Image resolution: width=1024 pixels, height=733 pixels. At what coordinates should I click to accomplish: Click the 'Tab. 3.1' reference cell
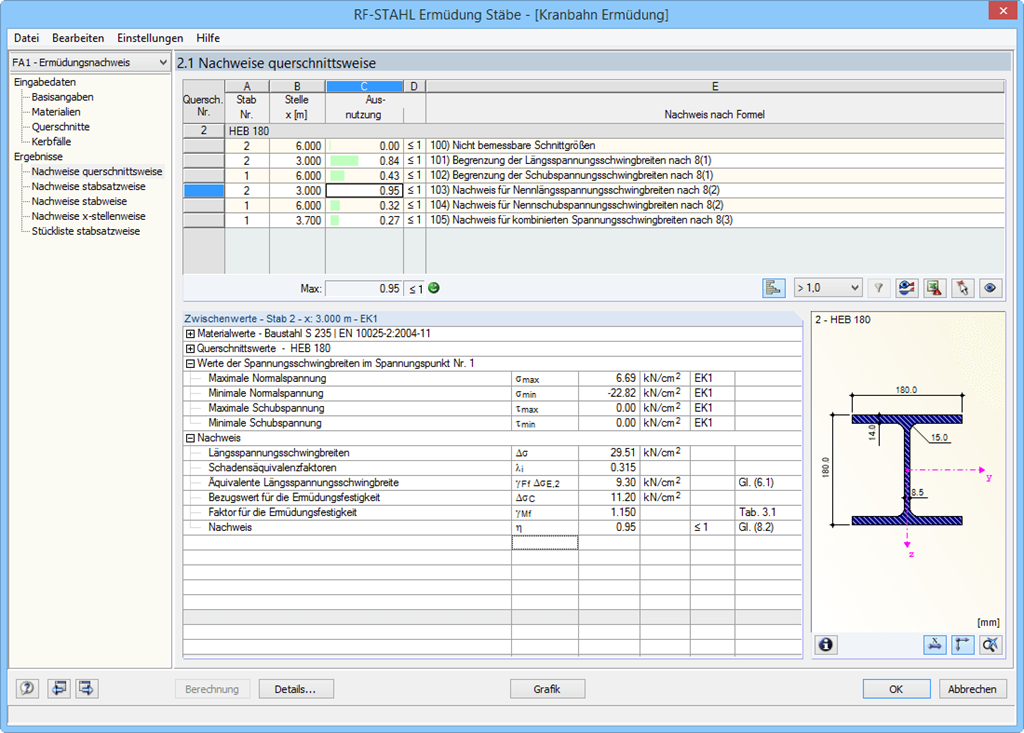tap(768, 512)
